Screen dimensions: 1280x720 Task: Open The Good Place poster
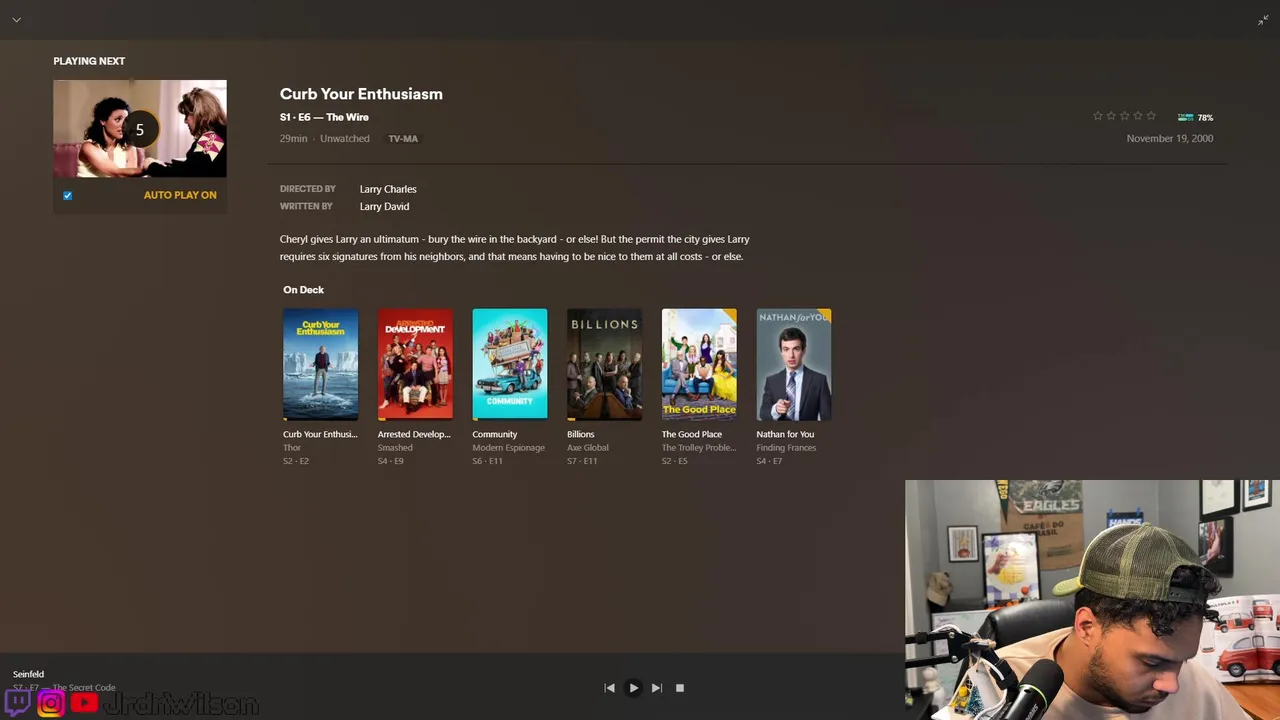[x=699, y=364]
